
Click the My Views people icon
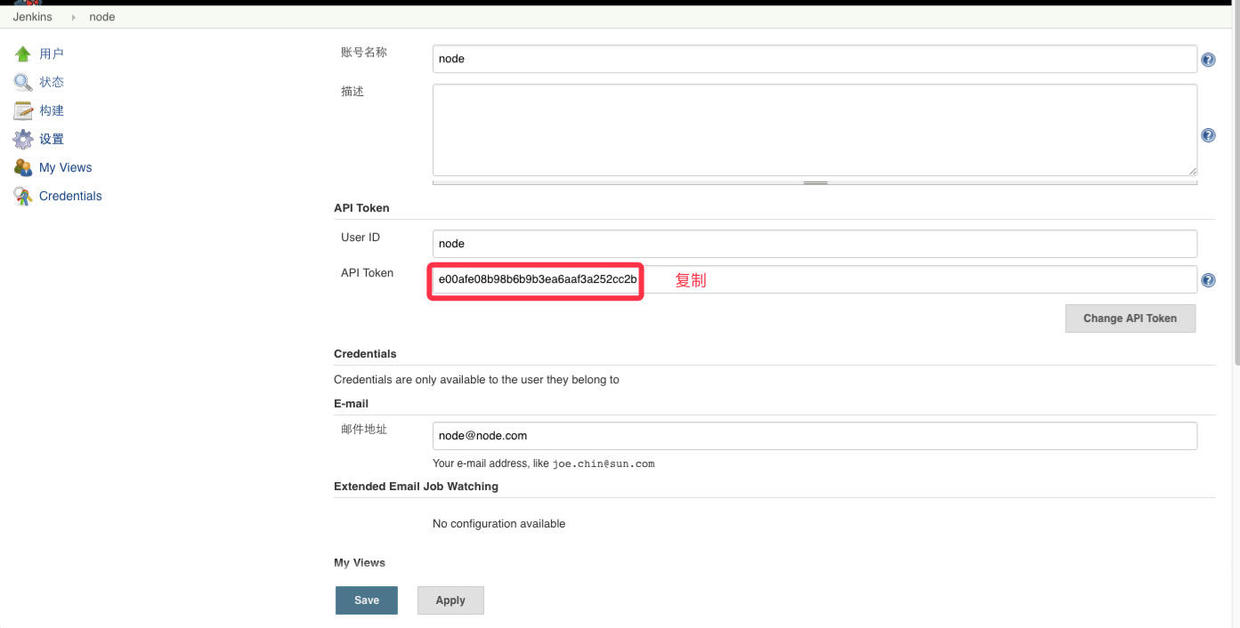tap(23, 168)
